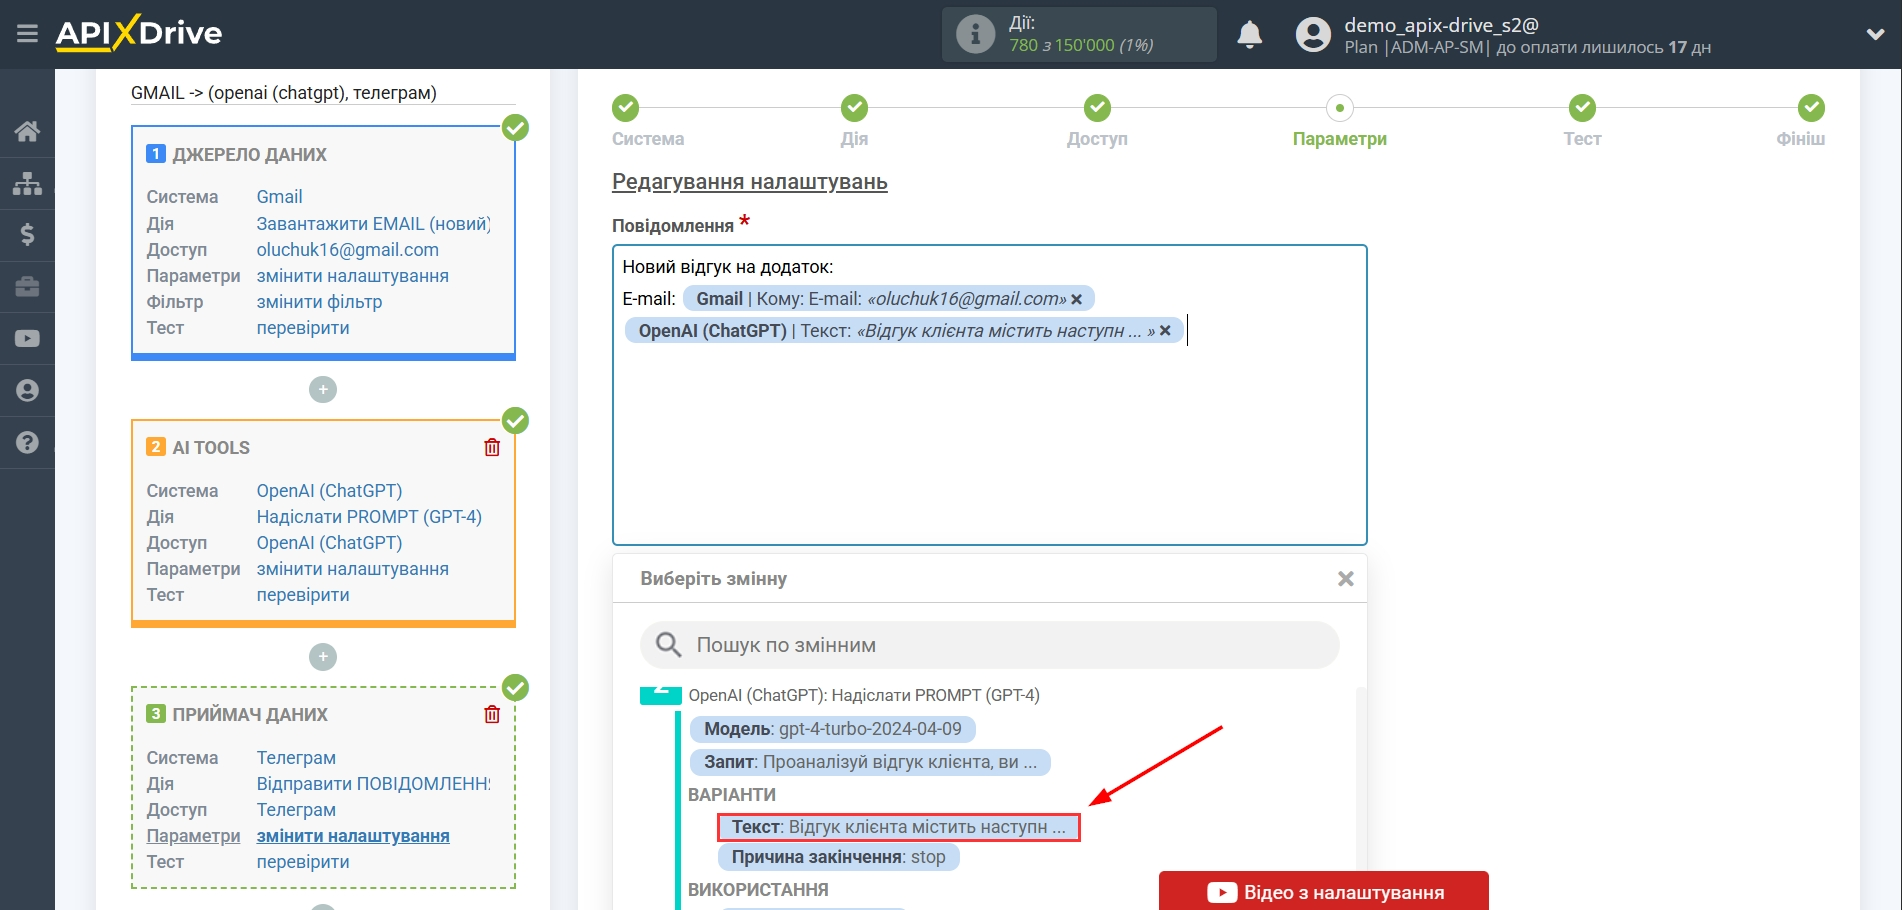Viewport: 1902px width, 910px height.
Task: Click the Редагування налаштувань heading
Action: point(749,182)
